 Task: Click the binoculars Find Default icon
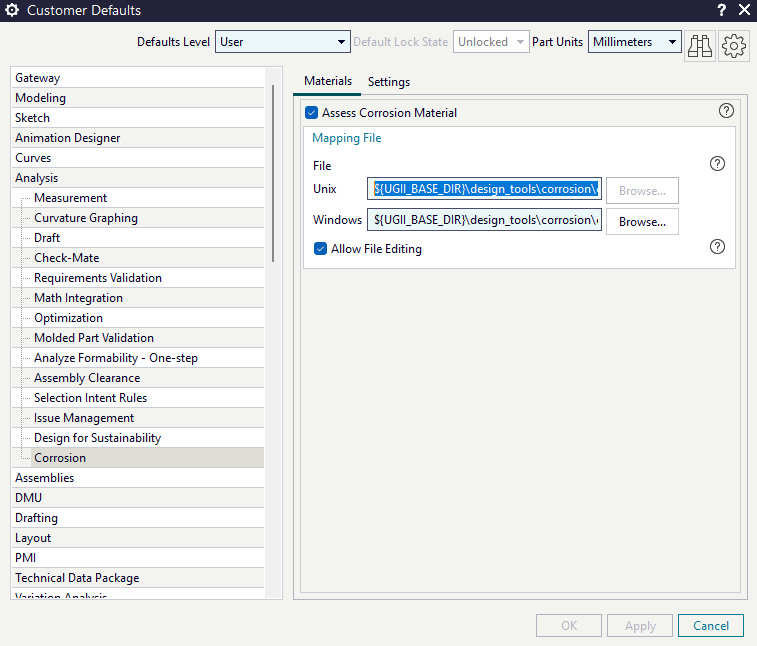700,45
